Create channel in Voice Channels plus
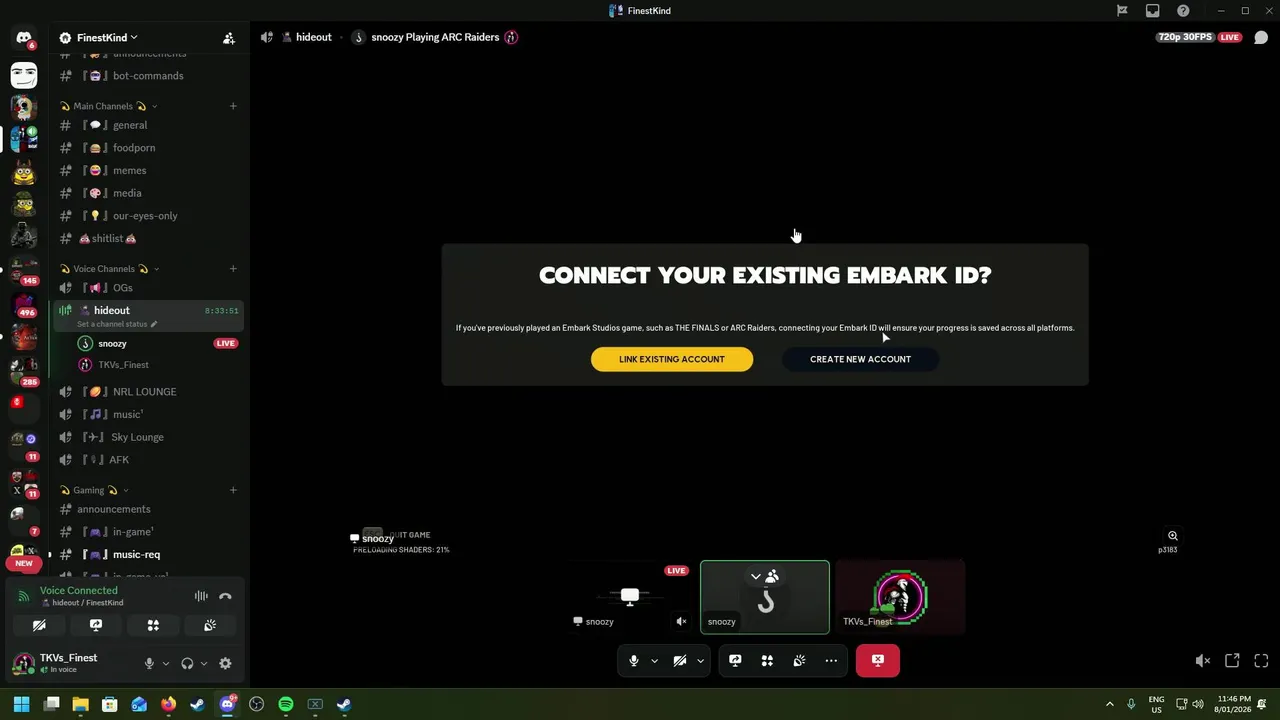 [x=233, y=269]
